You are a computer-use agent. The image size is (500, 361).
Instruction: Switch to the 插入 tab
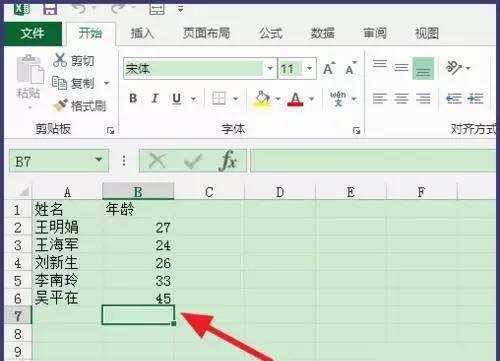pos(142,33)
